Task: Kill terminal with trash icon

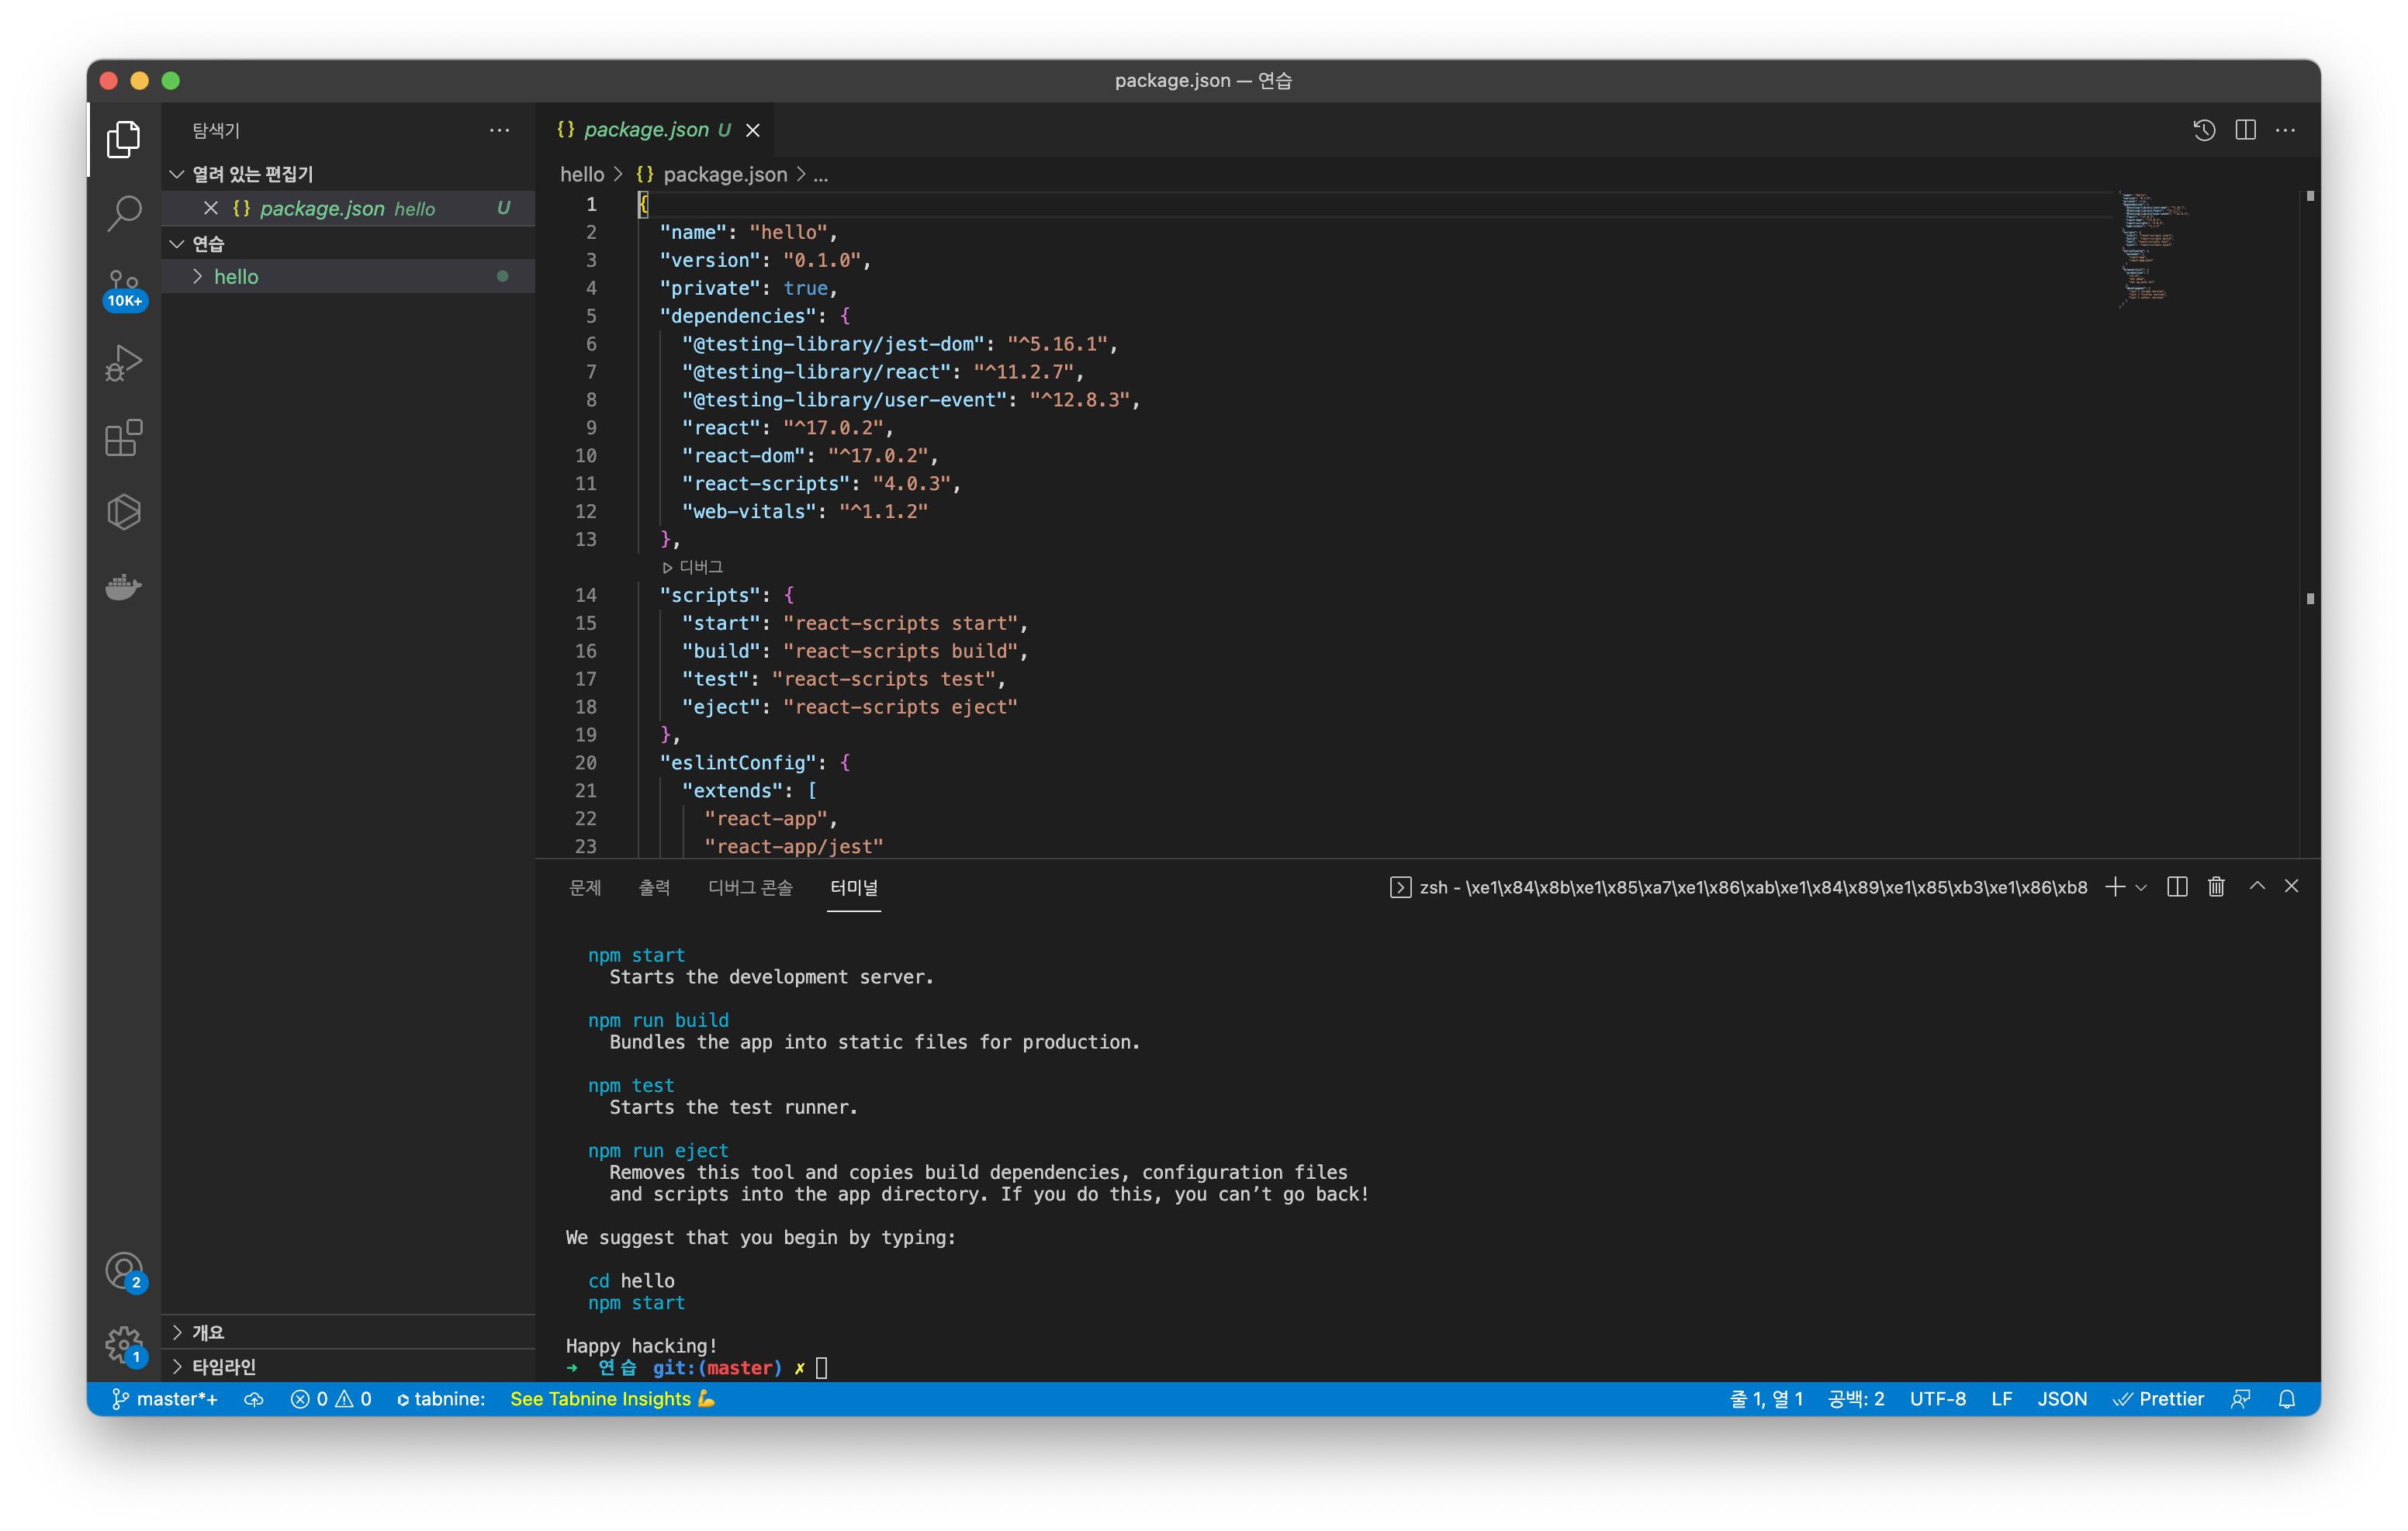Action: [x=2216, y=887]
